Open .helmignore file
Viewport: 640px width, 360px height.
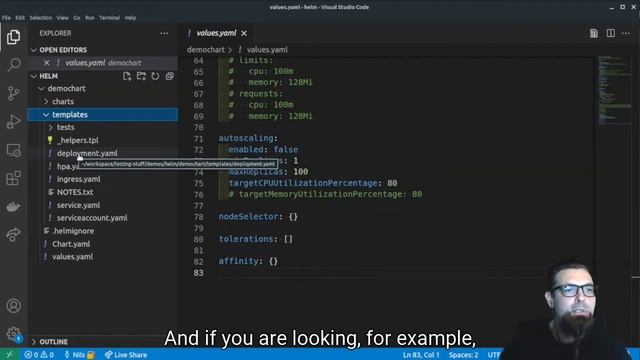pyautogui.click(x=73, y=231)
